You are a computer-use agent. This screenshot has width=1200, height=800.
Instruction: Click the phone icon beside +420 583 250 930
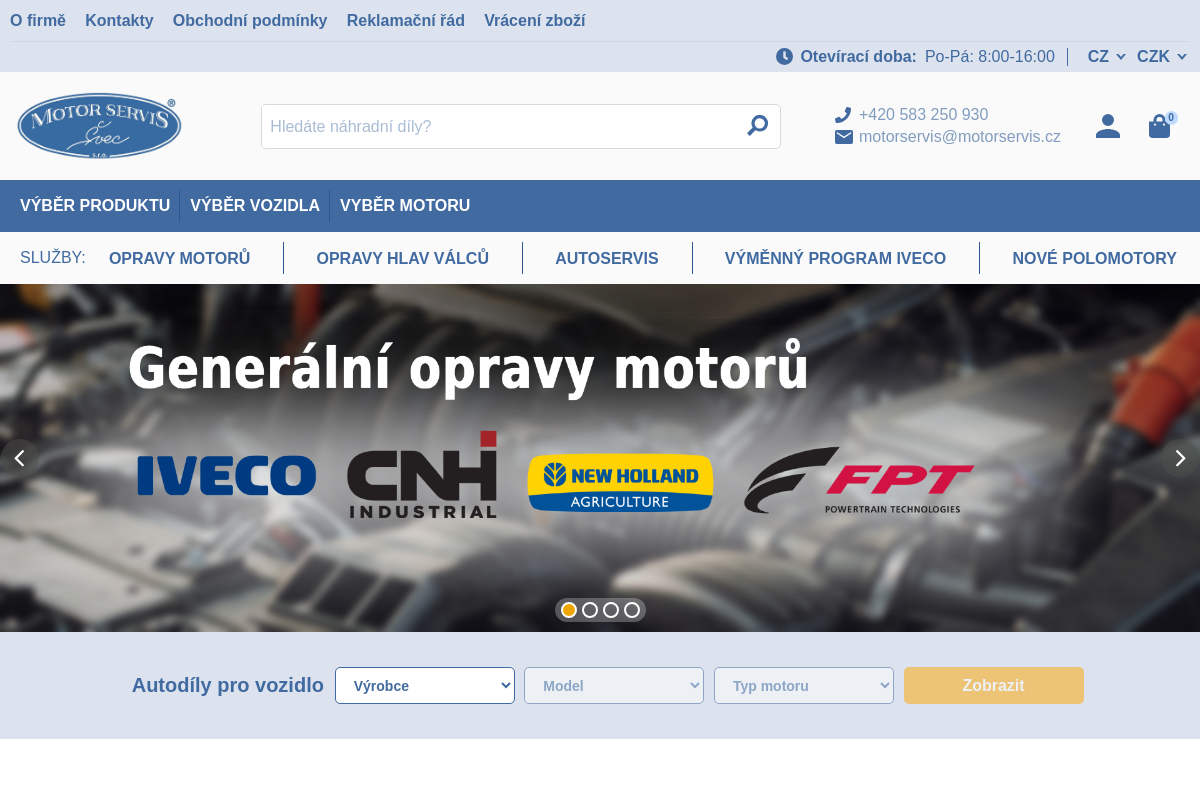[843, 114]
